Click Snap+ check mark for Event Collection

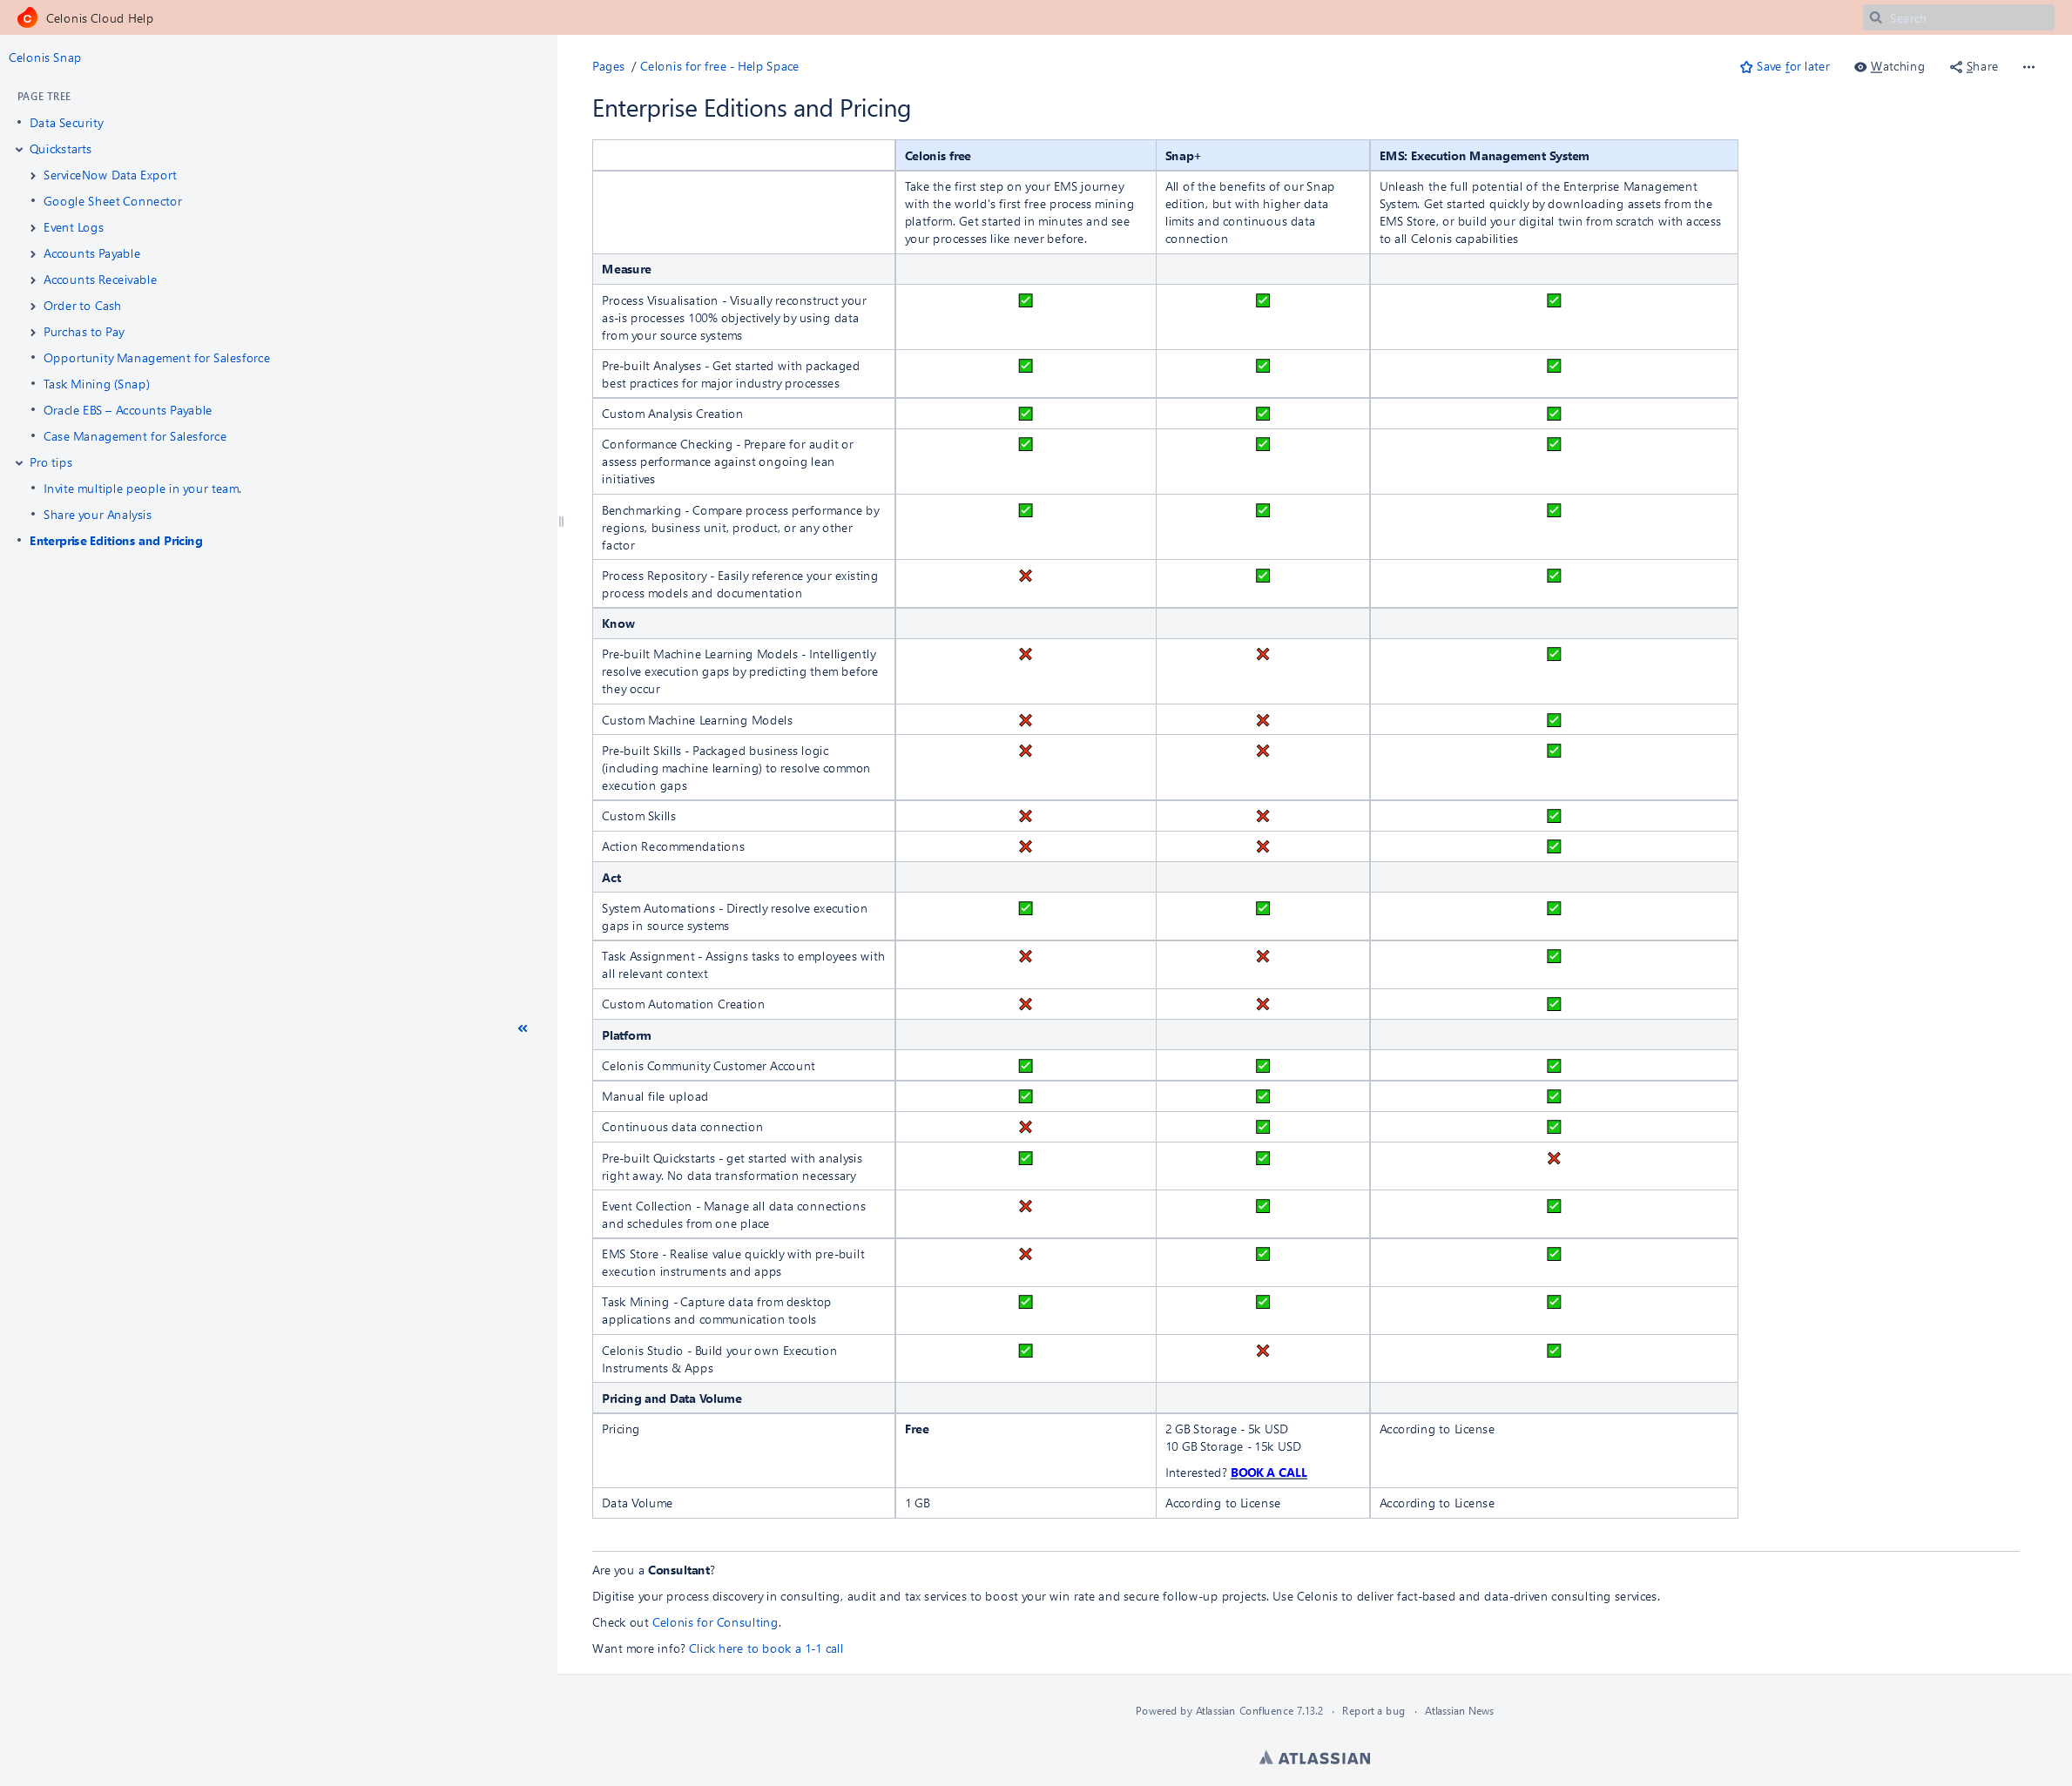(x=1263, y=1206)
